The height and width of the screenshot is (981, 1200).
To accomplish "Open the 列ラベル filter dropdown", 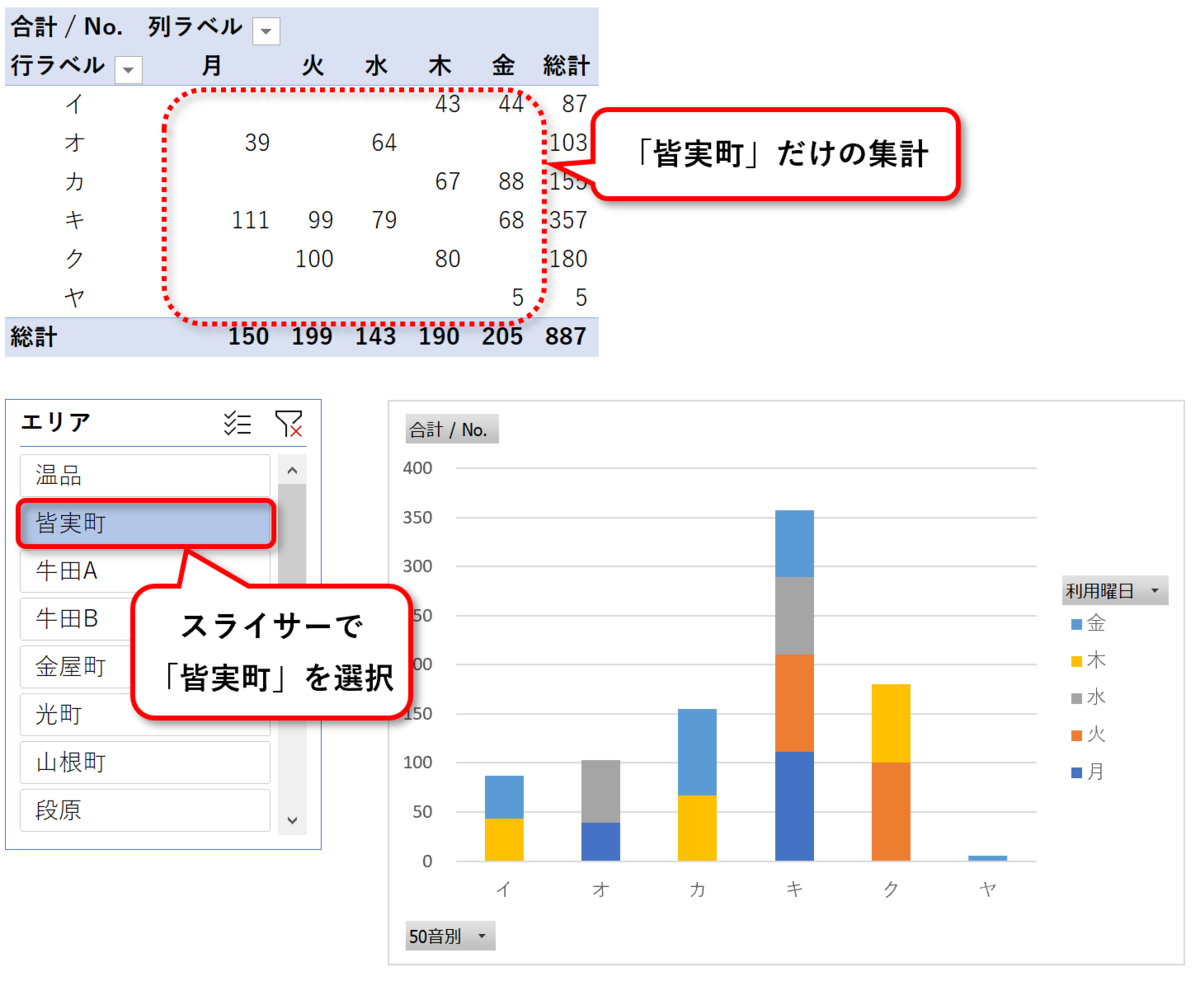I will (266, 30).
